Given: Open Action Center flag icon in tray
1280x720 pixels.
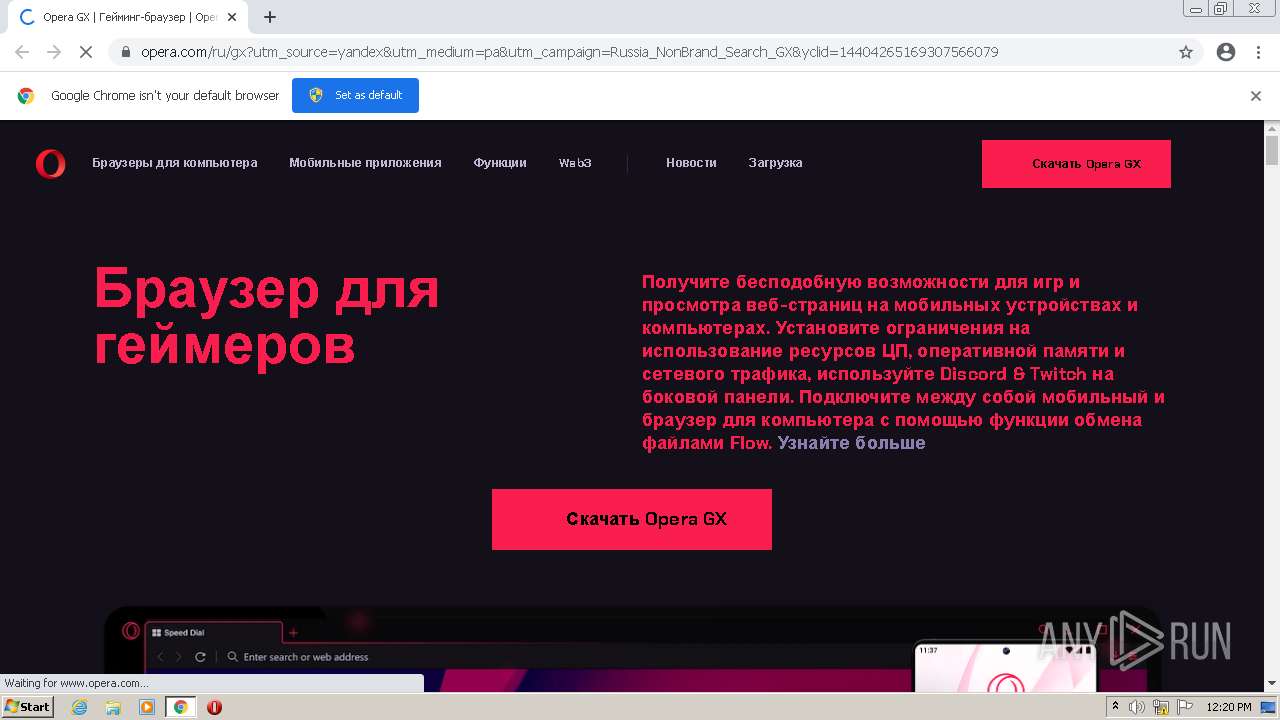Looking at the screenshot, I should coord(1184,707).
